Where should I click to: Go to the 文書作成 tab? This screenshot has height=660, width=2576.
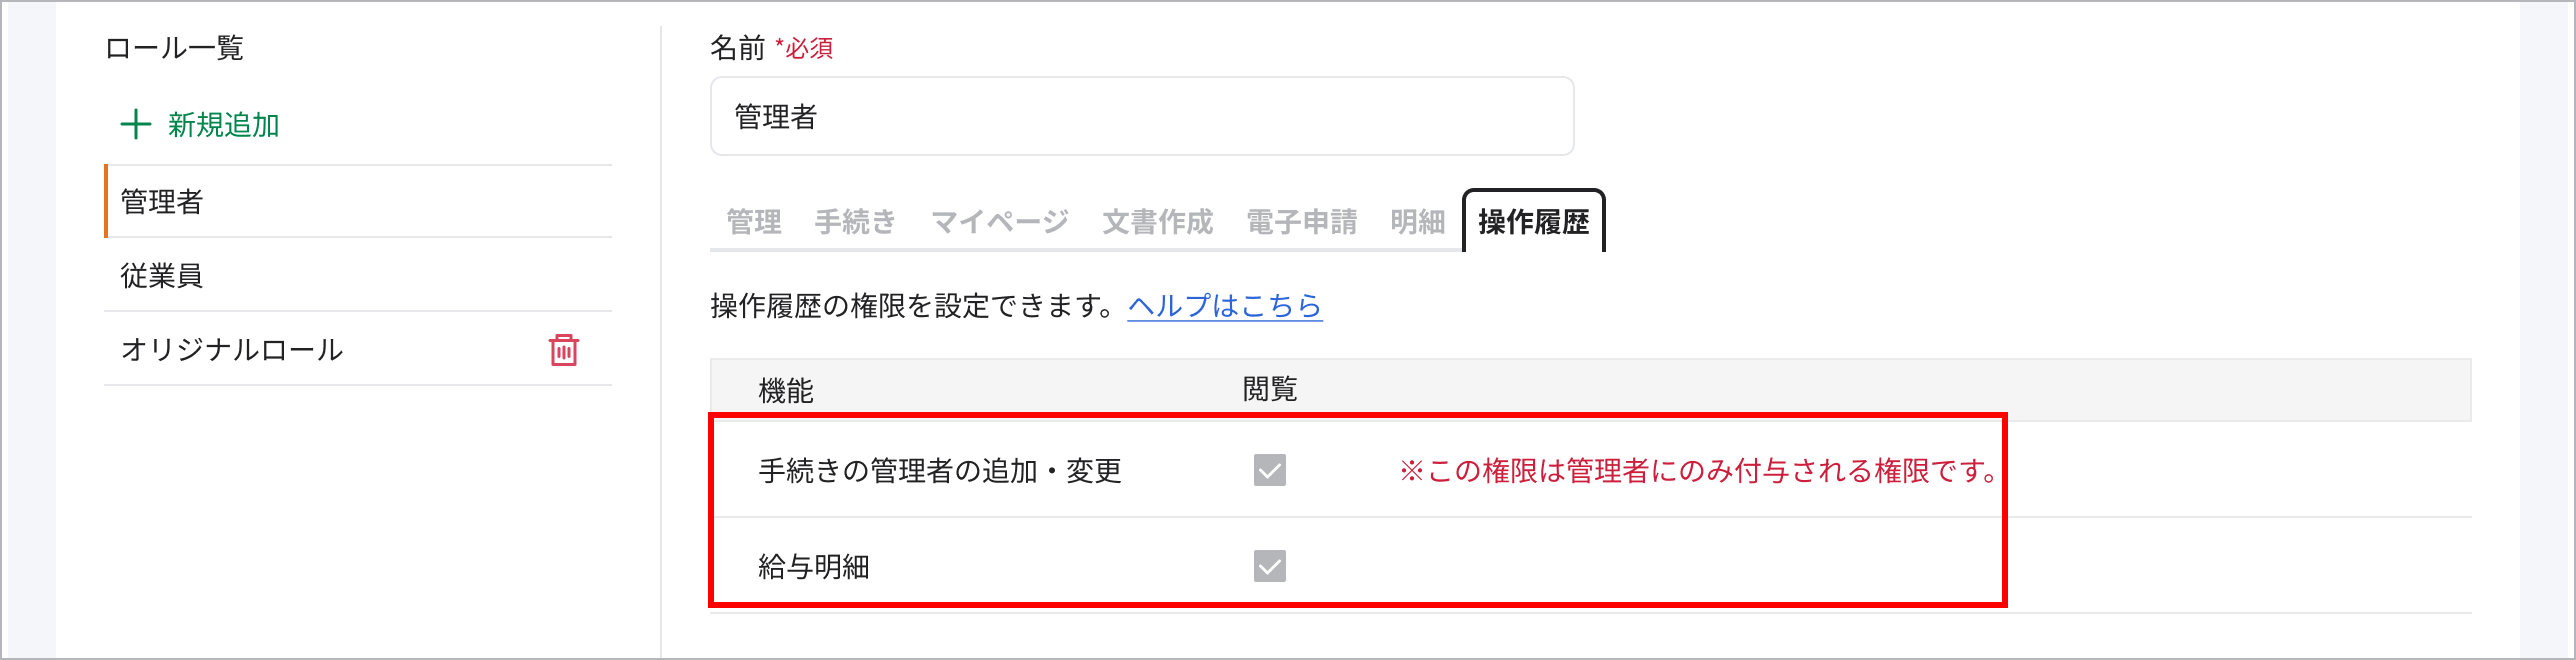[x=1157, y=222]
